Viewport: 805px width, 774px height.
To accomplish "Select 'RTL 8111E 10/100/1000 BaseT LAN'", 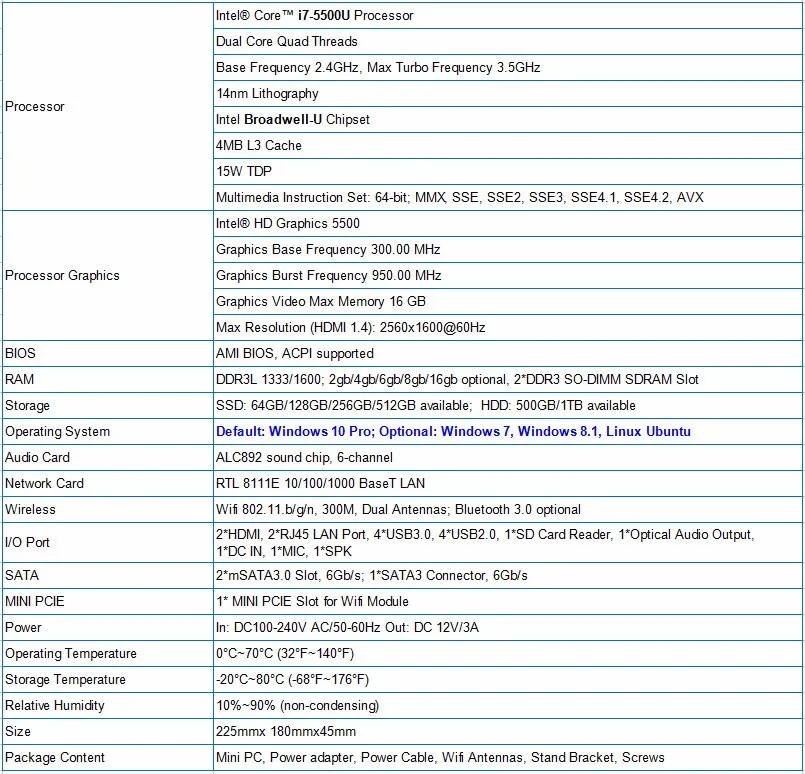I will coord(508,483).
